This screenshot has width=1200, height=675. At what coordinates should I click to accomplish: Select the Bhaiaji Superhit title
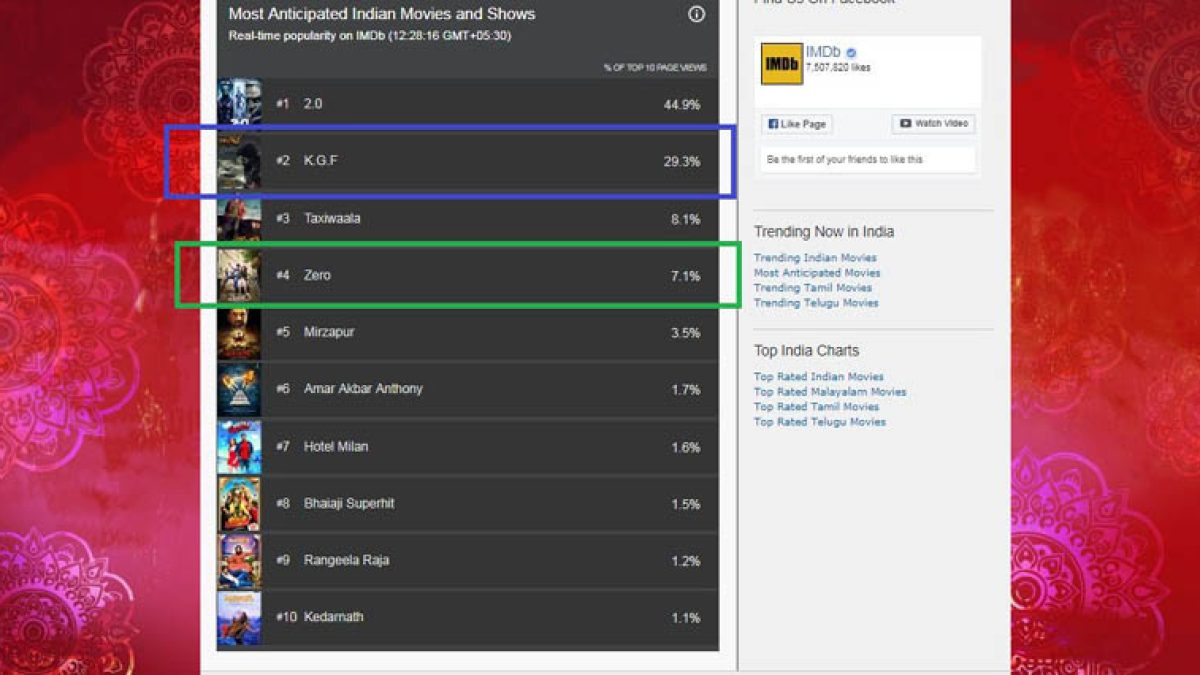click(349, 504)
